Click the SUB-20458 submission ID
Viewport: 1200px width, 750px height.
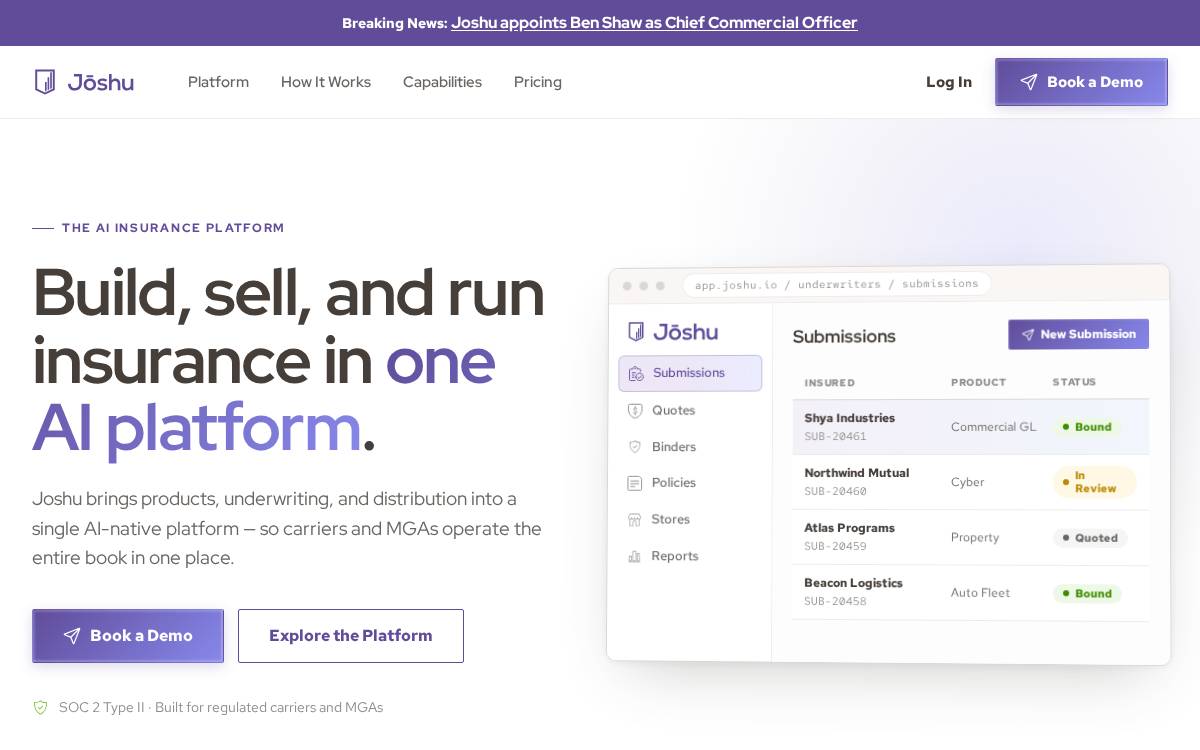(x=835, y=602)
